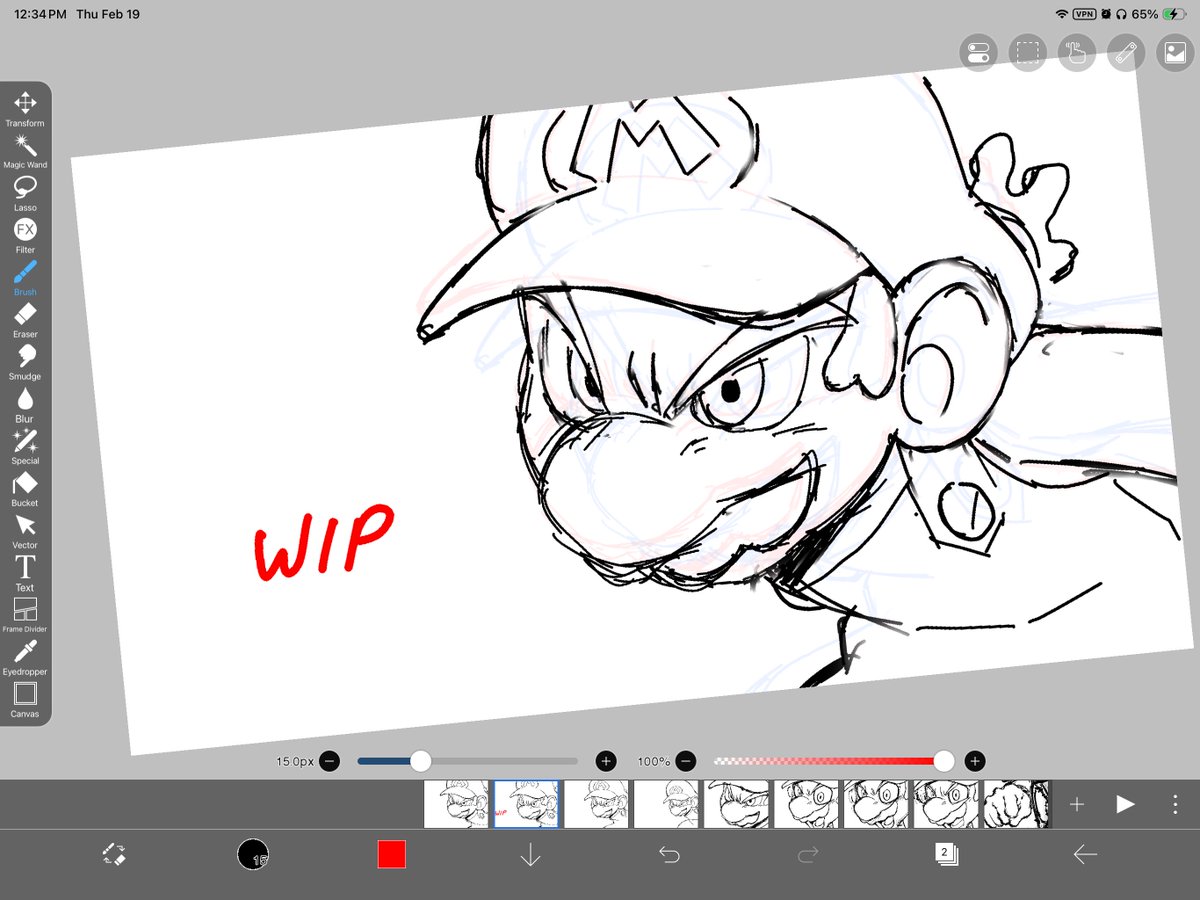Open the dashed selection area tool
Screen dimensions: 1200x900
tap(1027, 53)
